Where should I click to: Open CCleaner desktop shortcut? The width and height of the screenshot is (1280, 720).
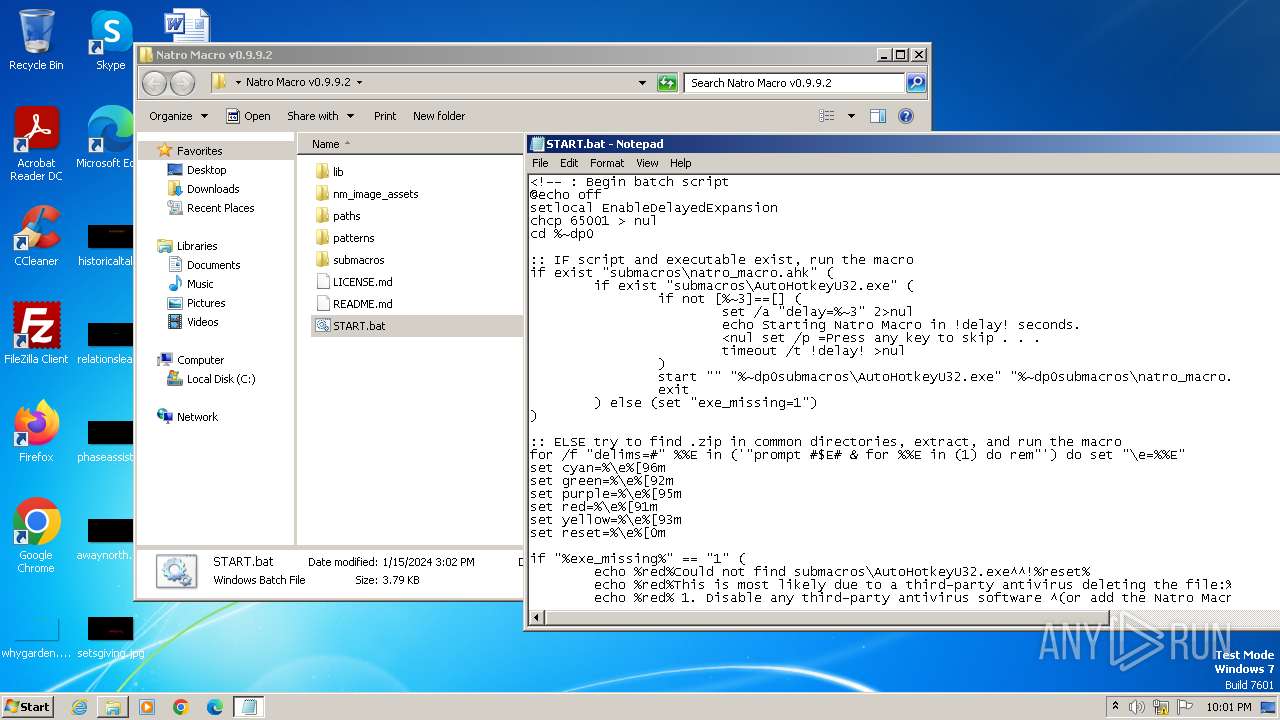point(36,236)
